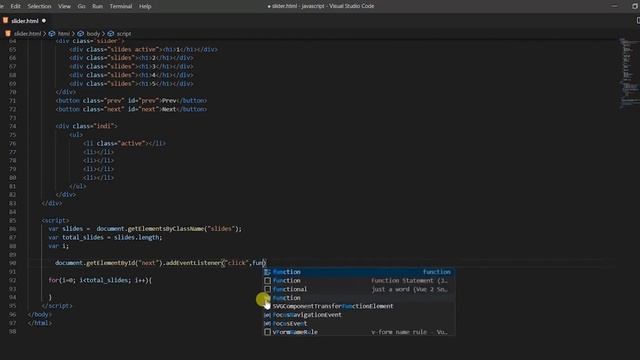Click the html element icon in breadcrumb
Screen dimensions: 640x360
tap(52, 33)
